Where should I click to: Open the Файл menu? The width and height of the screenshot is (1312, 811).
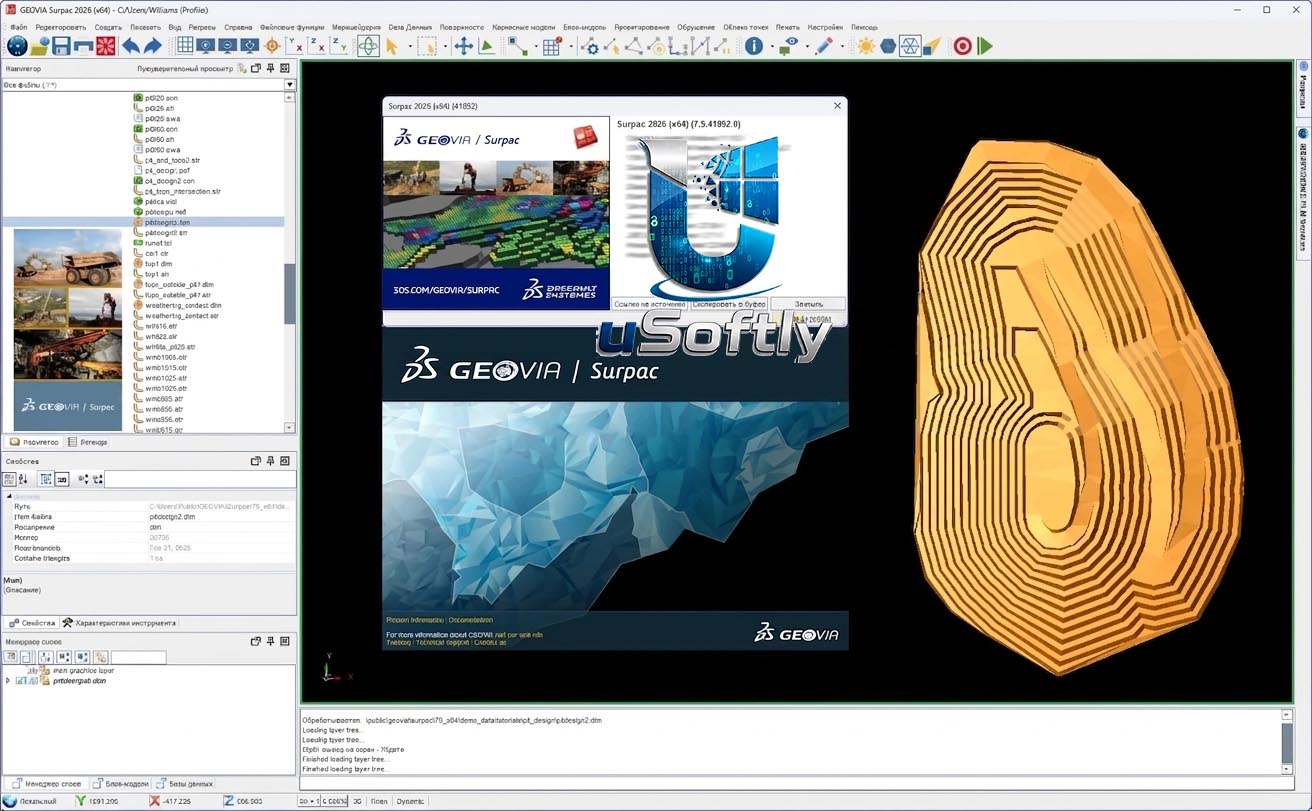click(18, 27)
